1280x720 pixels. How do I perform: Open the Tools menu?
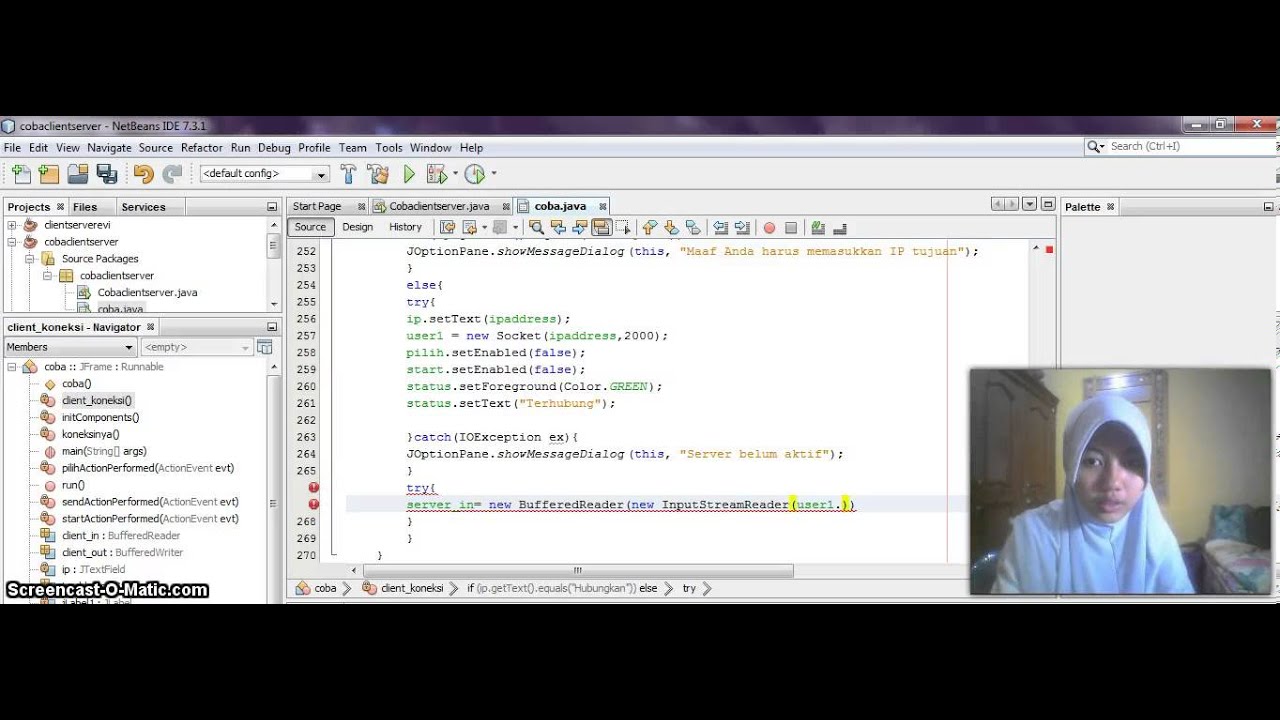tap(389, 148)
